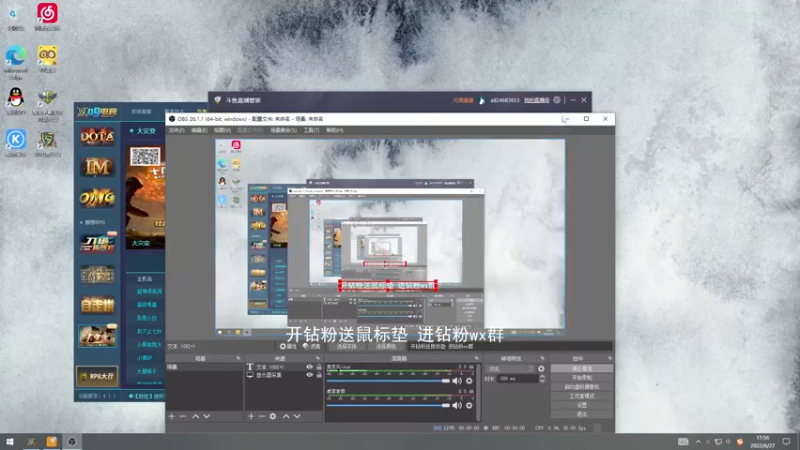Screen dimensions: 800x450
Task: Pop out the Controls dock panel
Action: coord(610,358)
